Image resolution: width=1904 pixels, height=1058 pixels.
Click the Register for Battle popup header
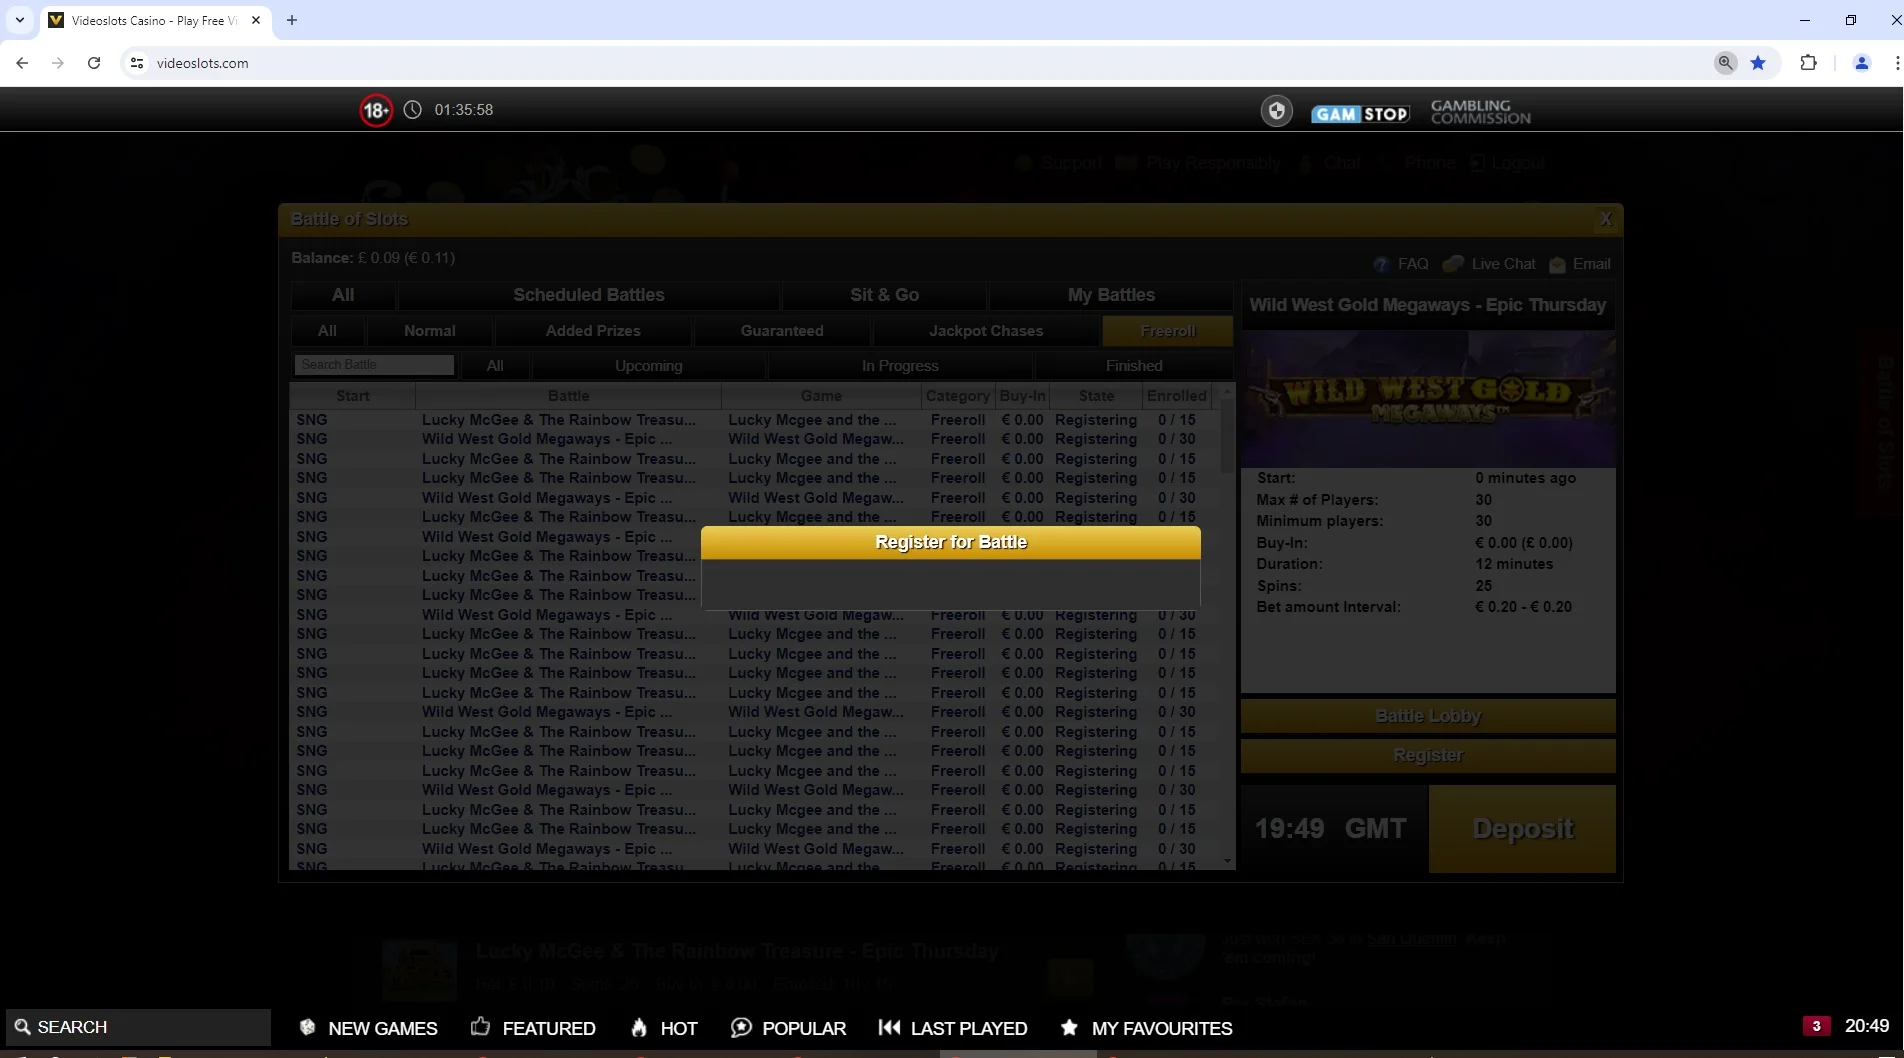click(950, 542)
